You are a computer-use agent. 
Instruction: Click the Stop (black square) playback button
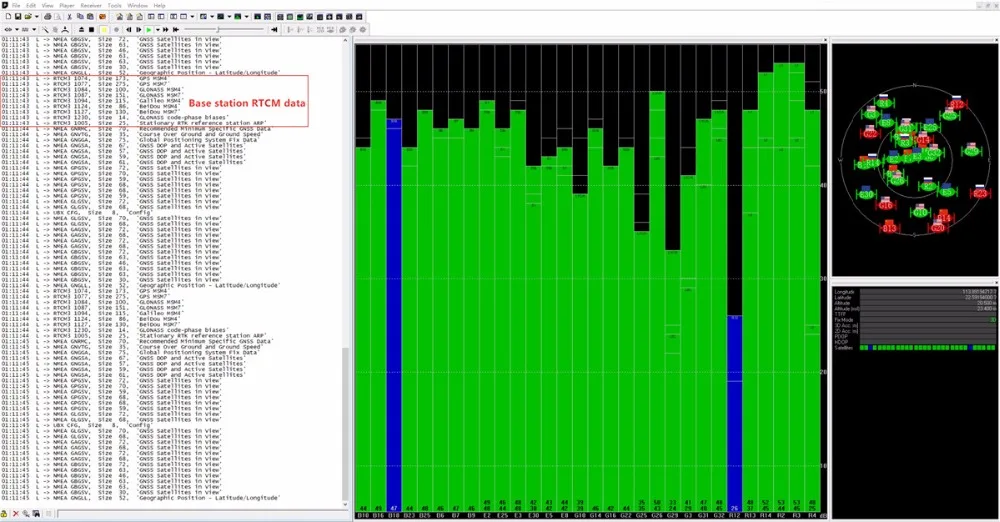(91, 29)
